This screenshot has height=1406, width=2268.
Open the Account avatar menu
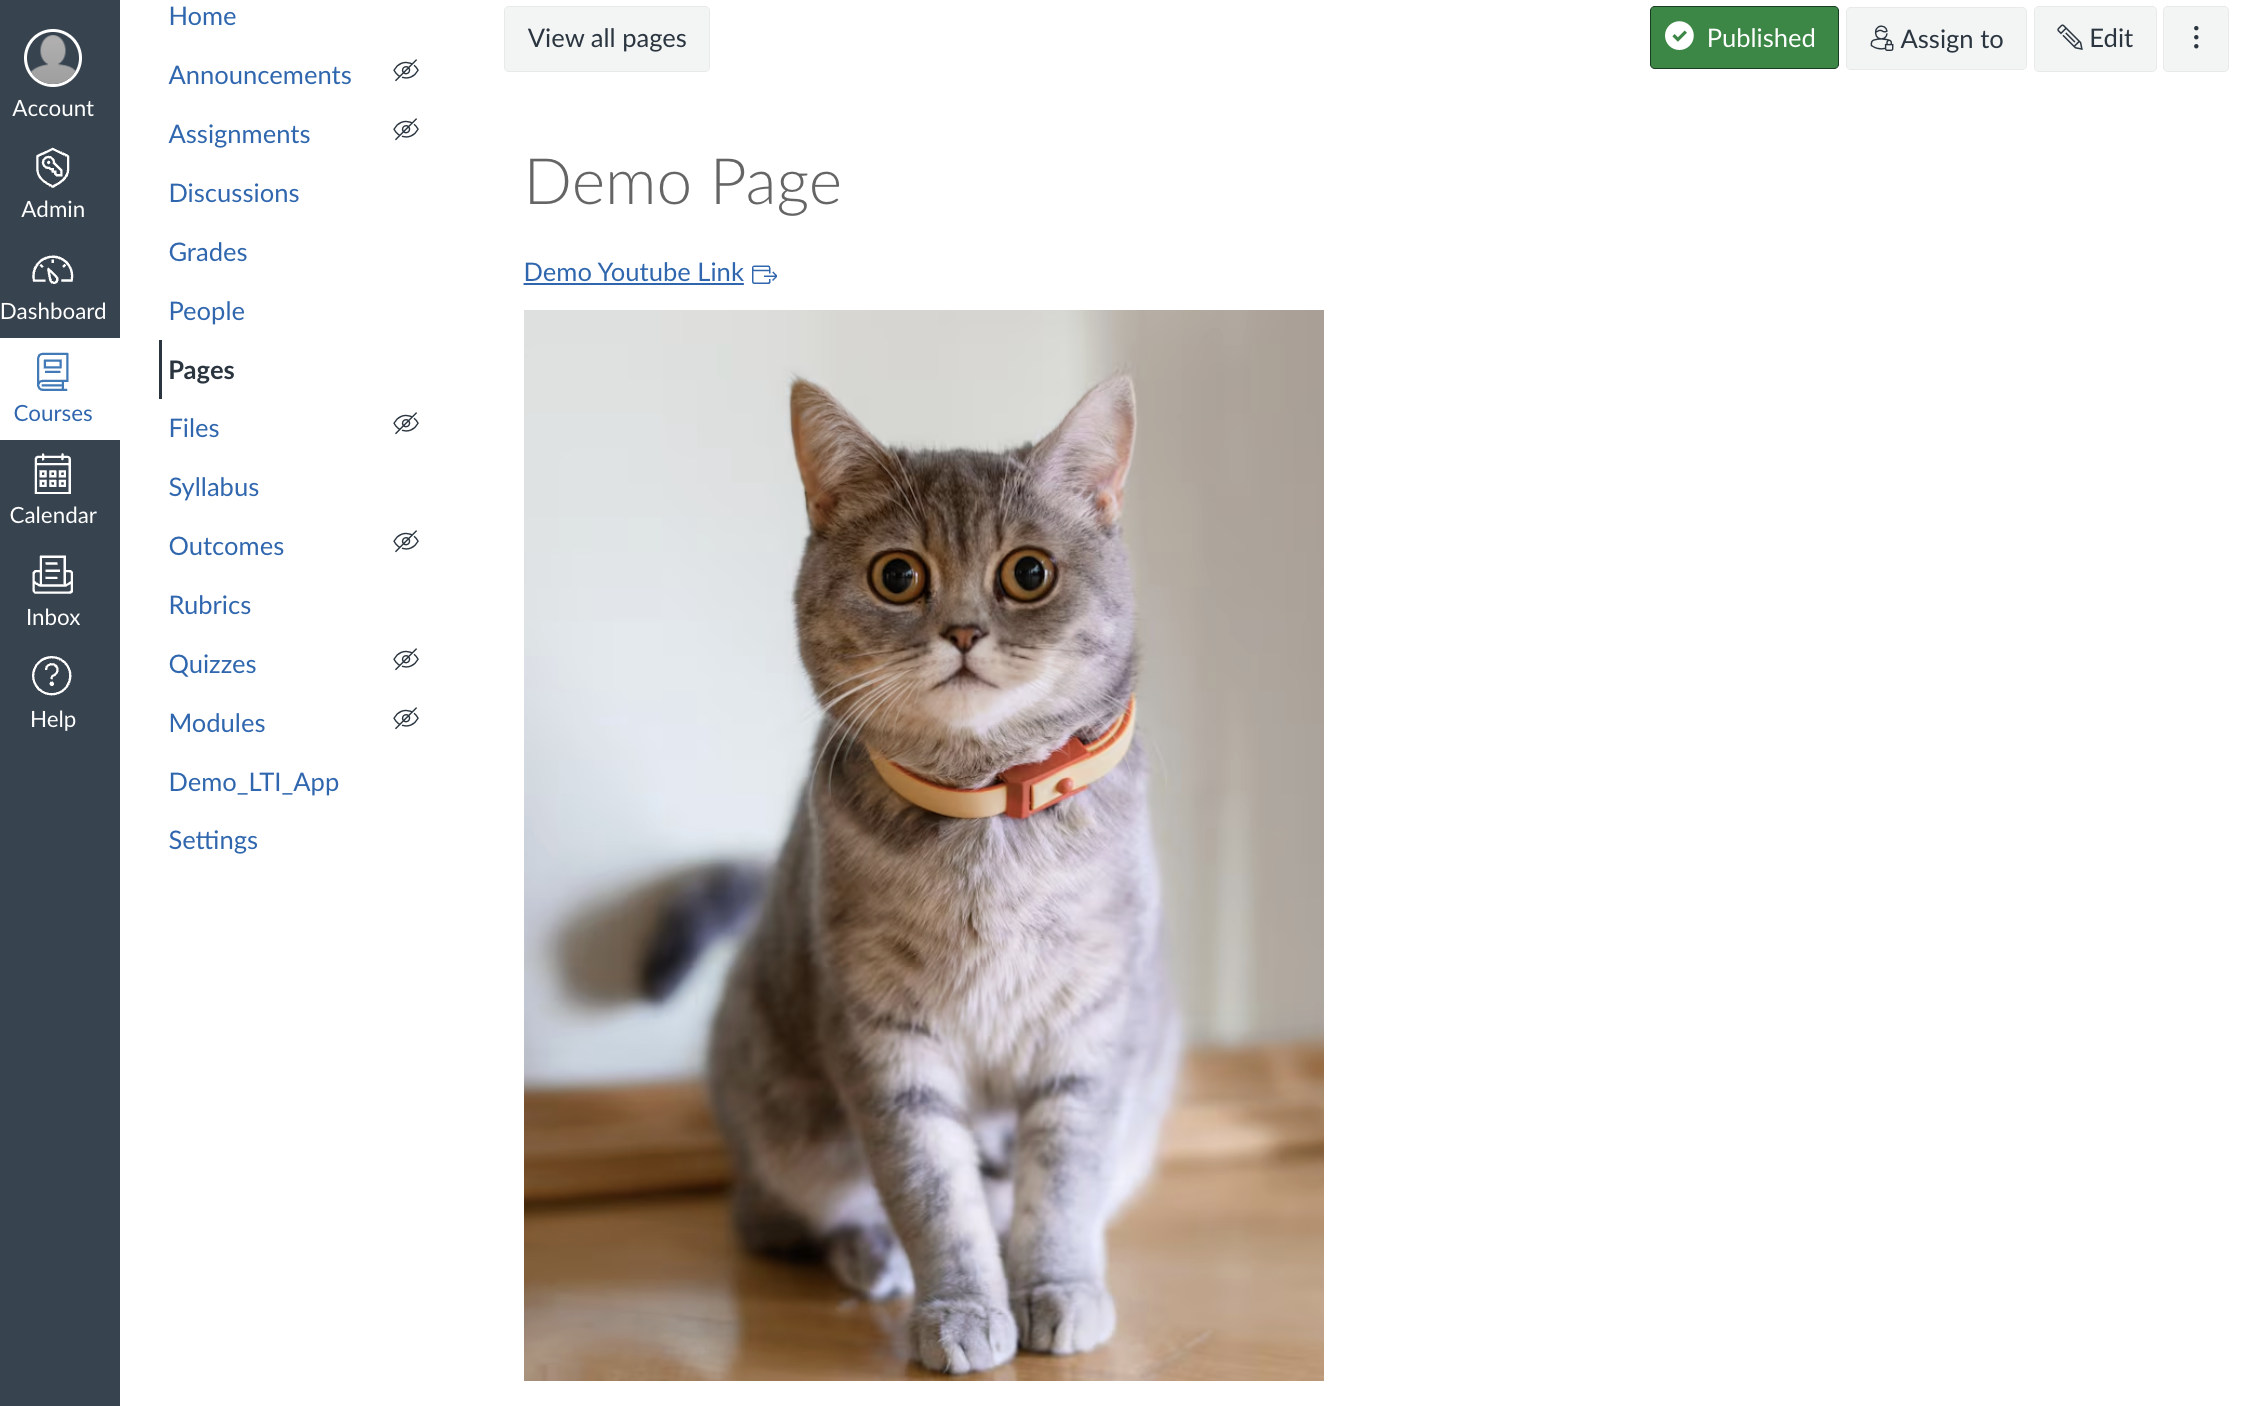click(x=53, y=58)
